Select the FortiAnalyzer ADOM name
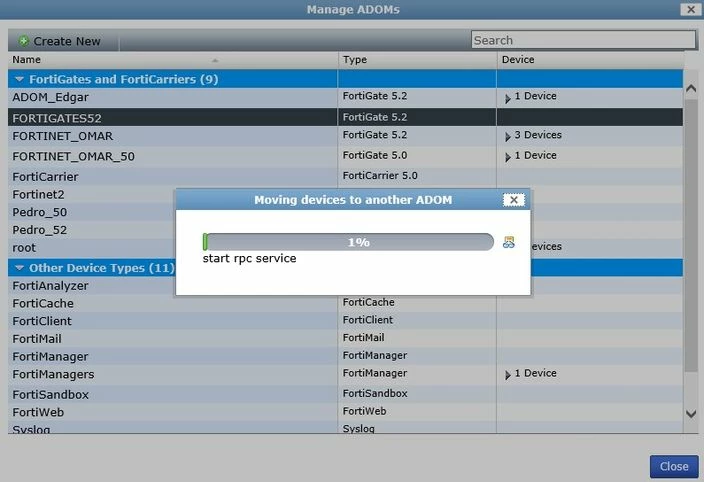This screenshot has width=704, height=482. pos(50,285)
